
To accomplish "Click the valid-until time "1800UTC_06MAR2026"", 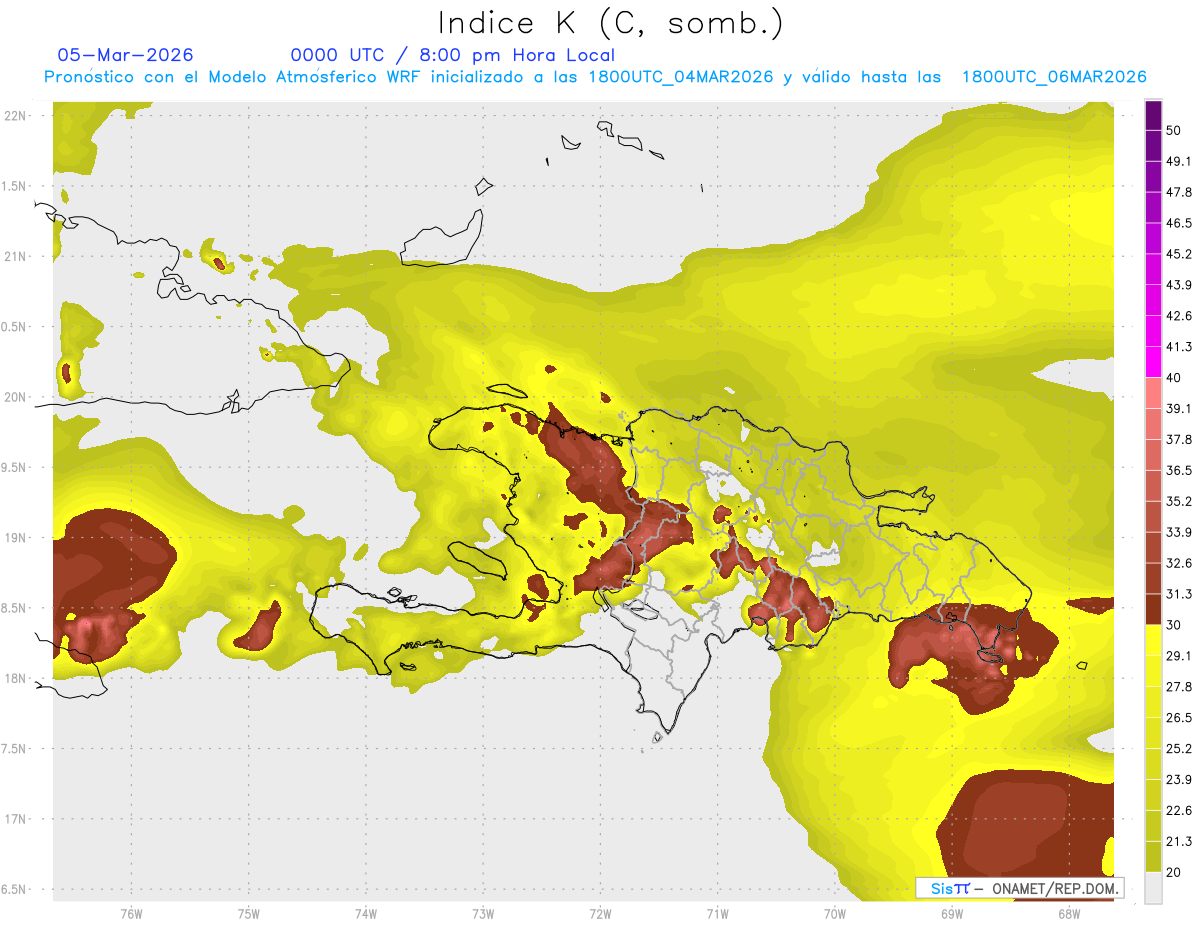I will coord(1054,77).
